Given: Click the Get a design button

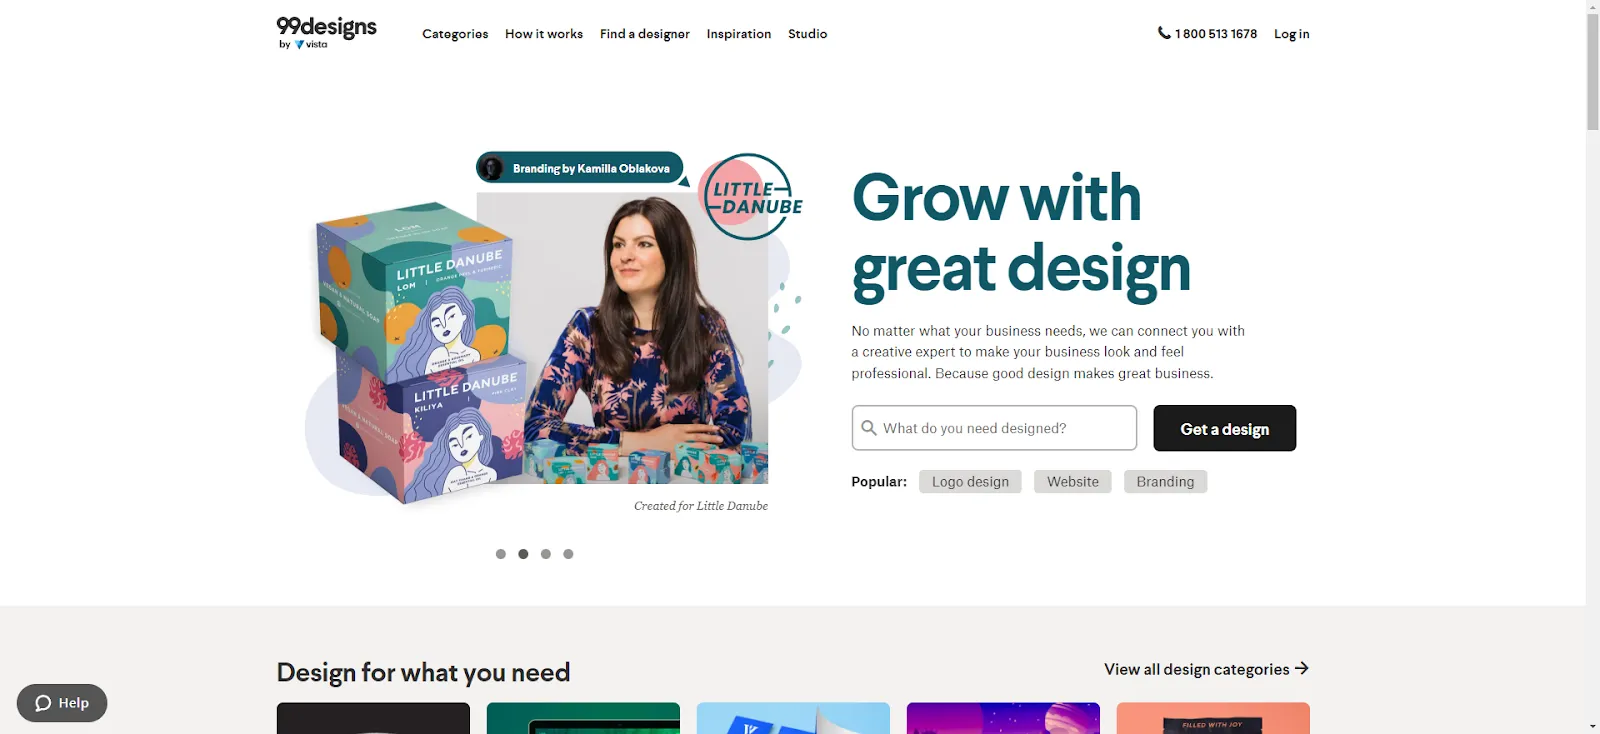Looking at the screenshot, I should pos(1224,428).
